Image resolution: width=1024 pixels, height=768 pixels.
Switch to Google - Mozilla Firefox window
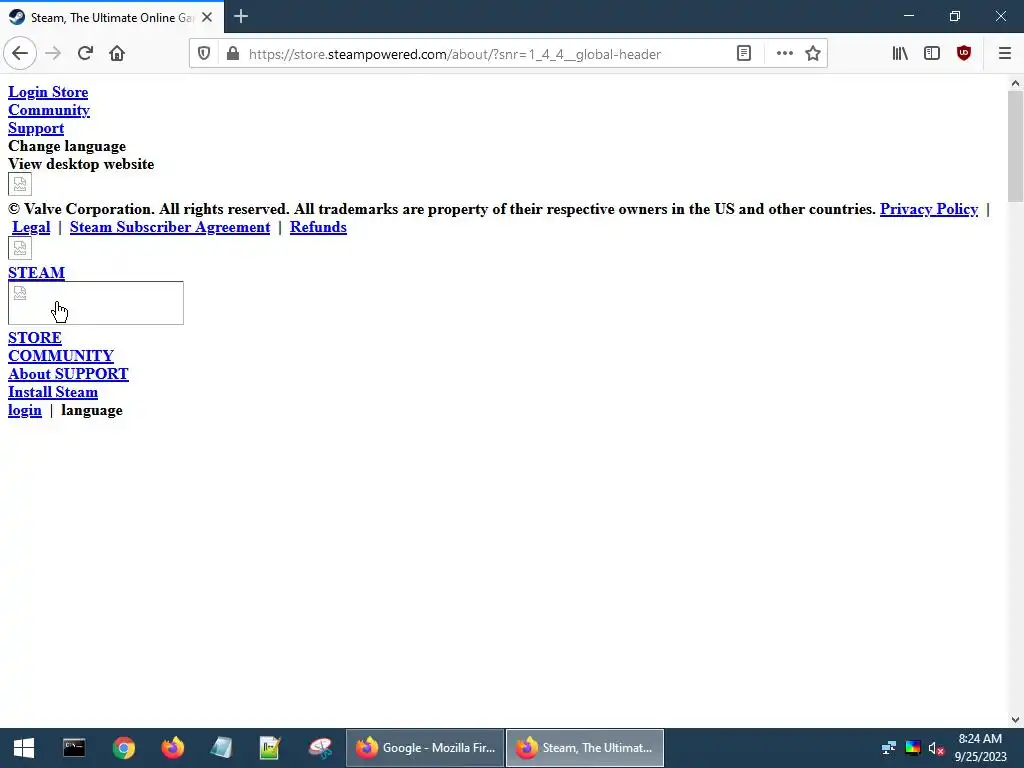click(425, 748)
